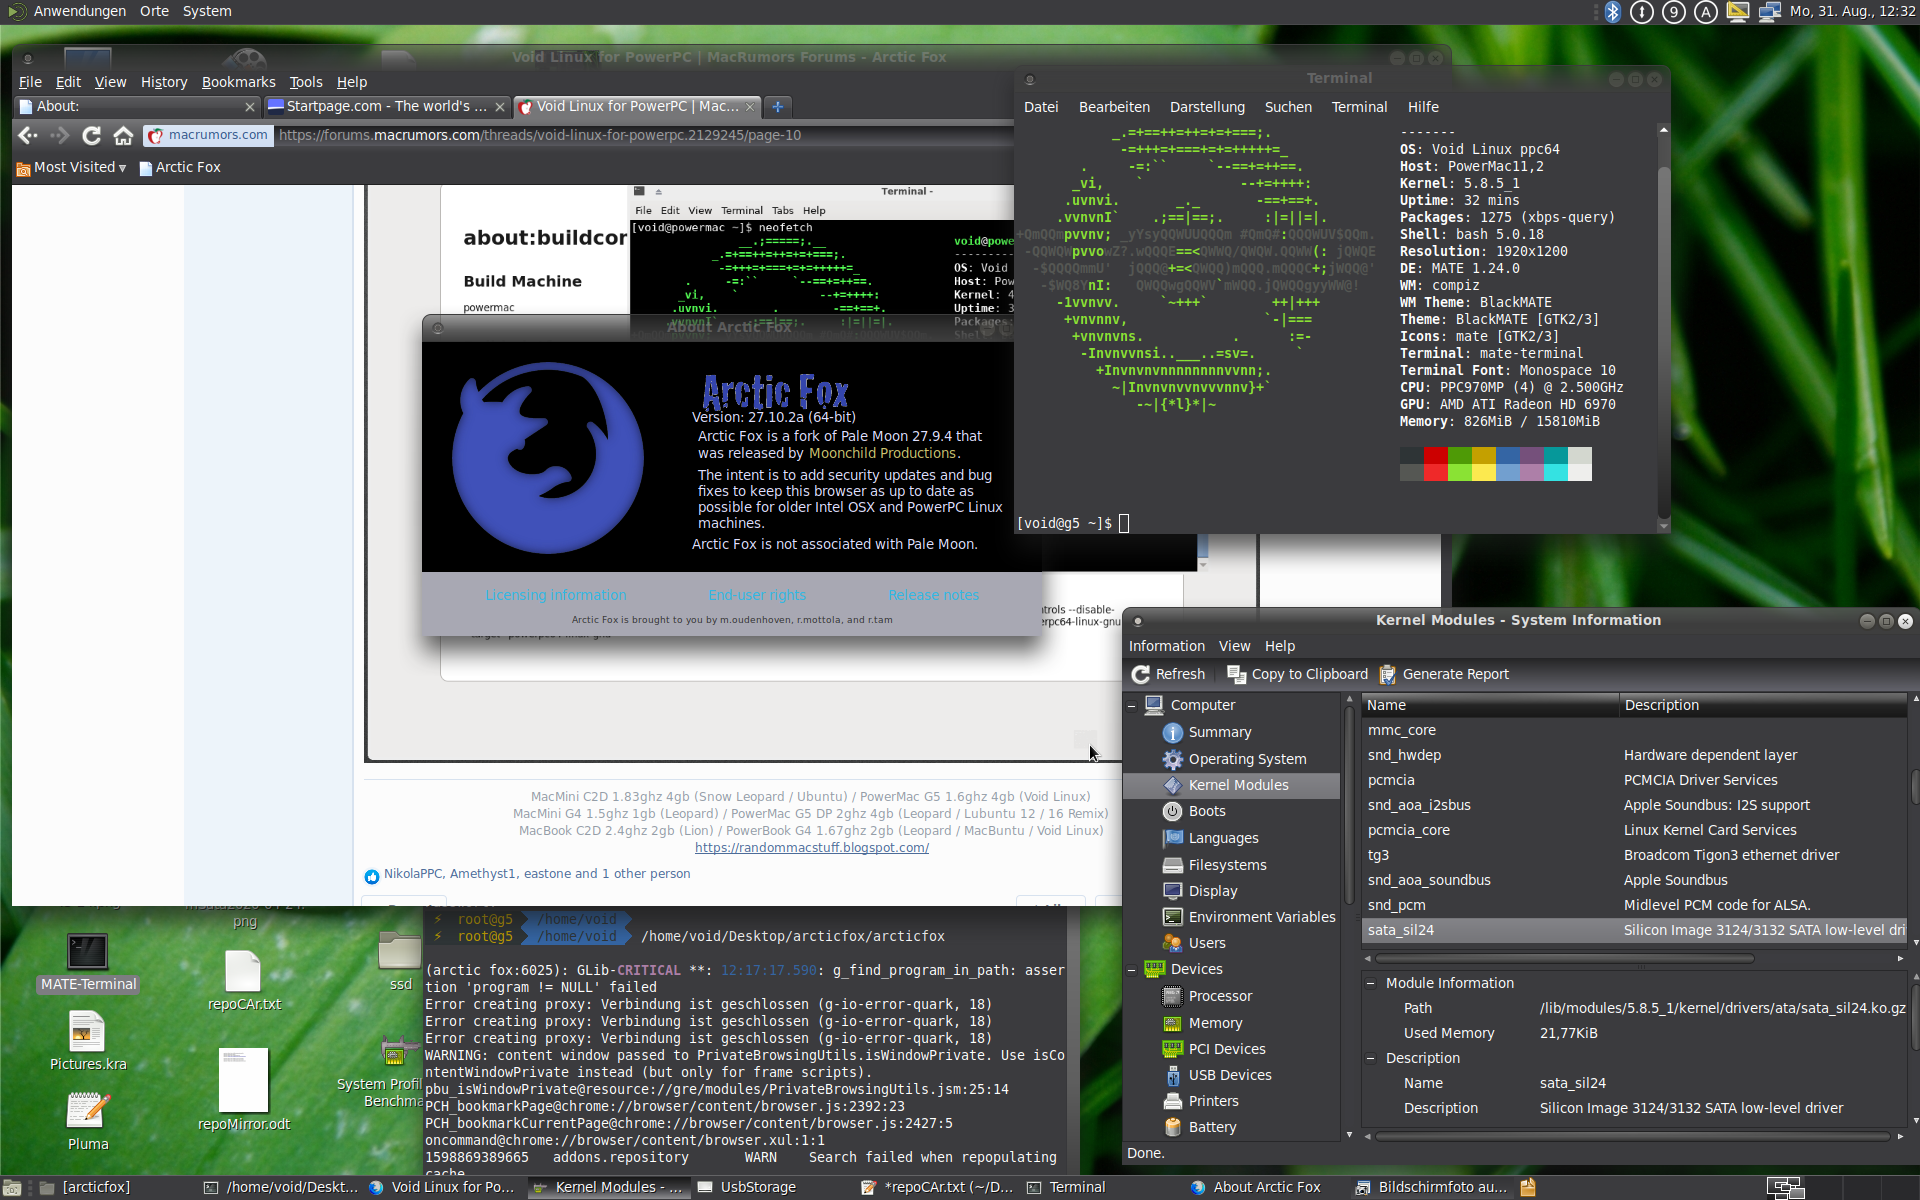Click the Refresh toolbar button
This screenshot has height=1200, width=1920.
[x=1168, y=674]
